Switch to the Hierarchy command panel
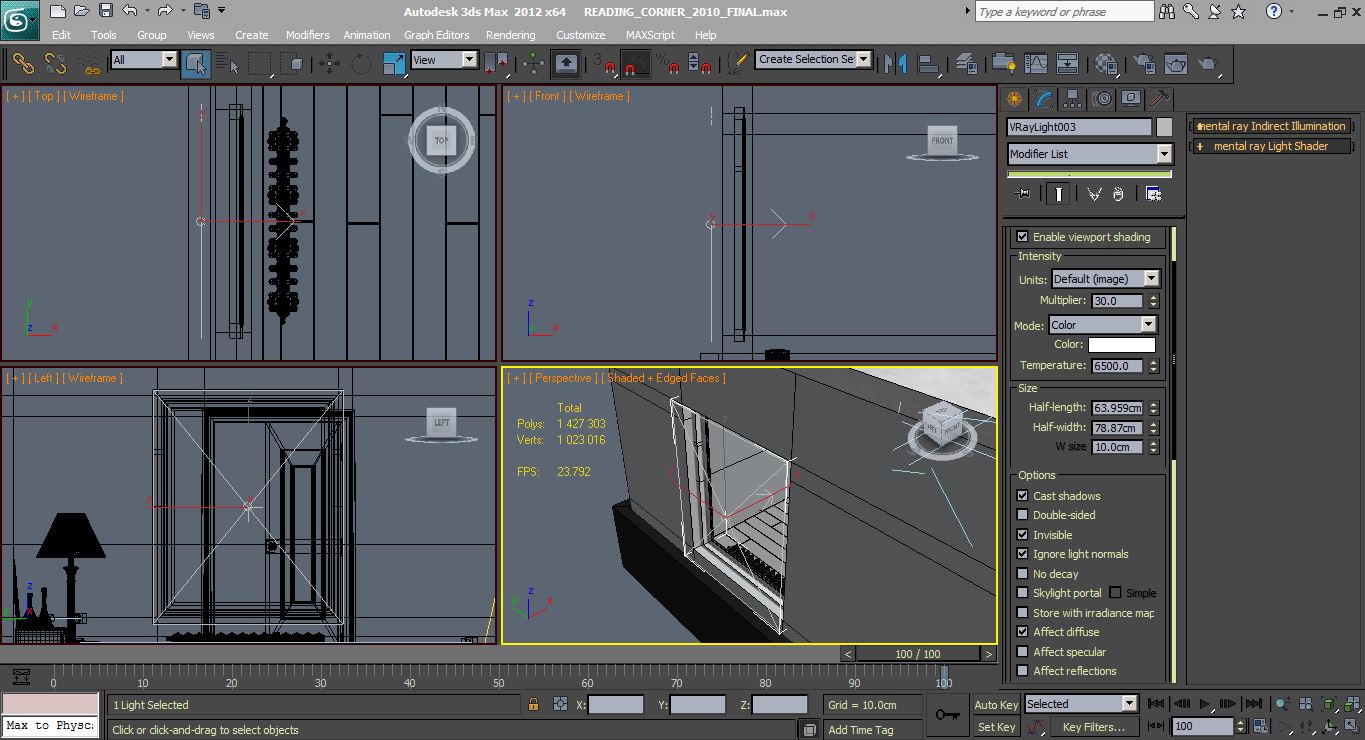 (1072, 99)
